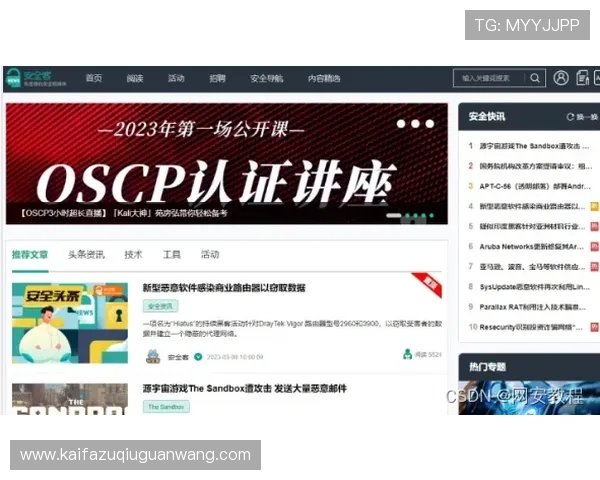600x480 pixels.
Task: Click the green verified badge icon
Action: pyautogui.click(x=198, y=357)
